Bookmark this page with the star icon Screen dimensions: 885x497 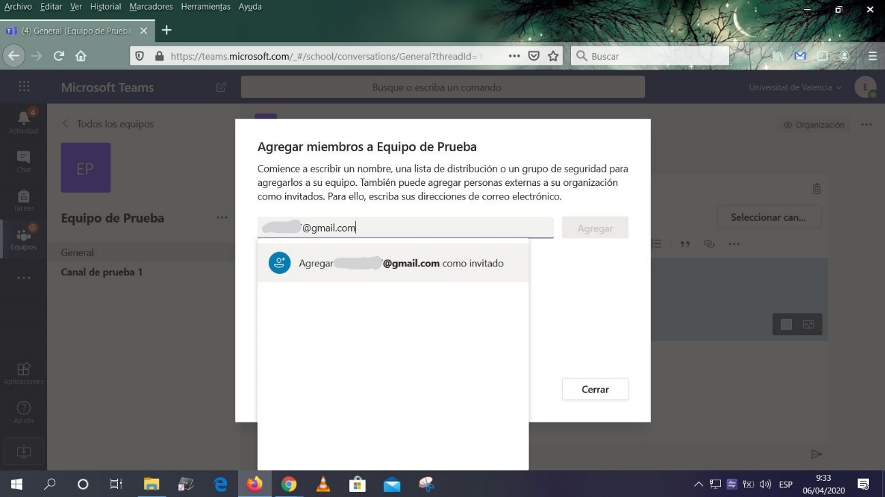tap(553, 56)
